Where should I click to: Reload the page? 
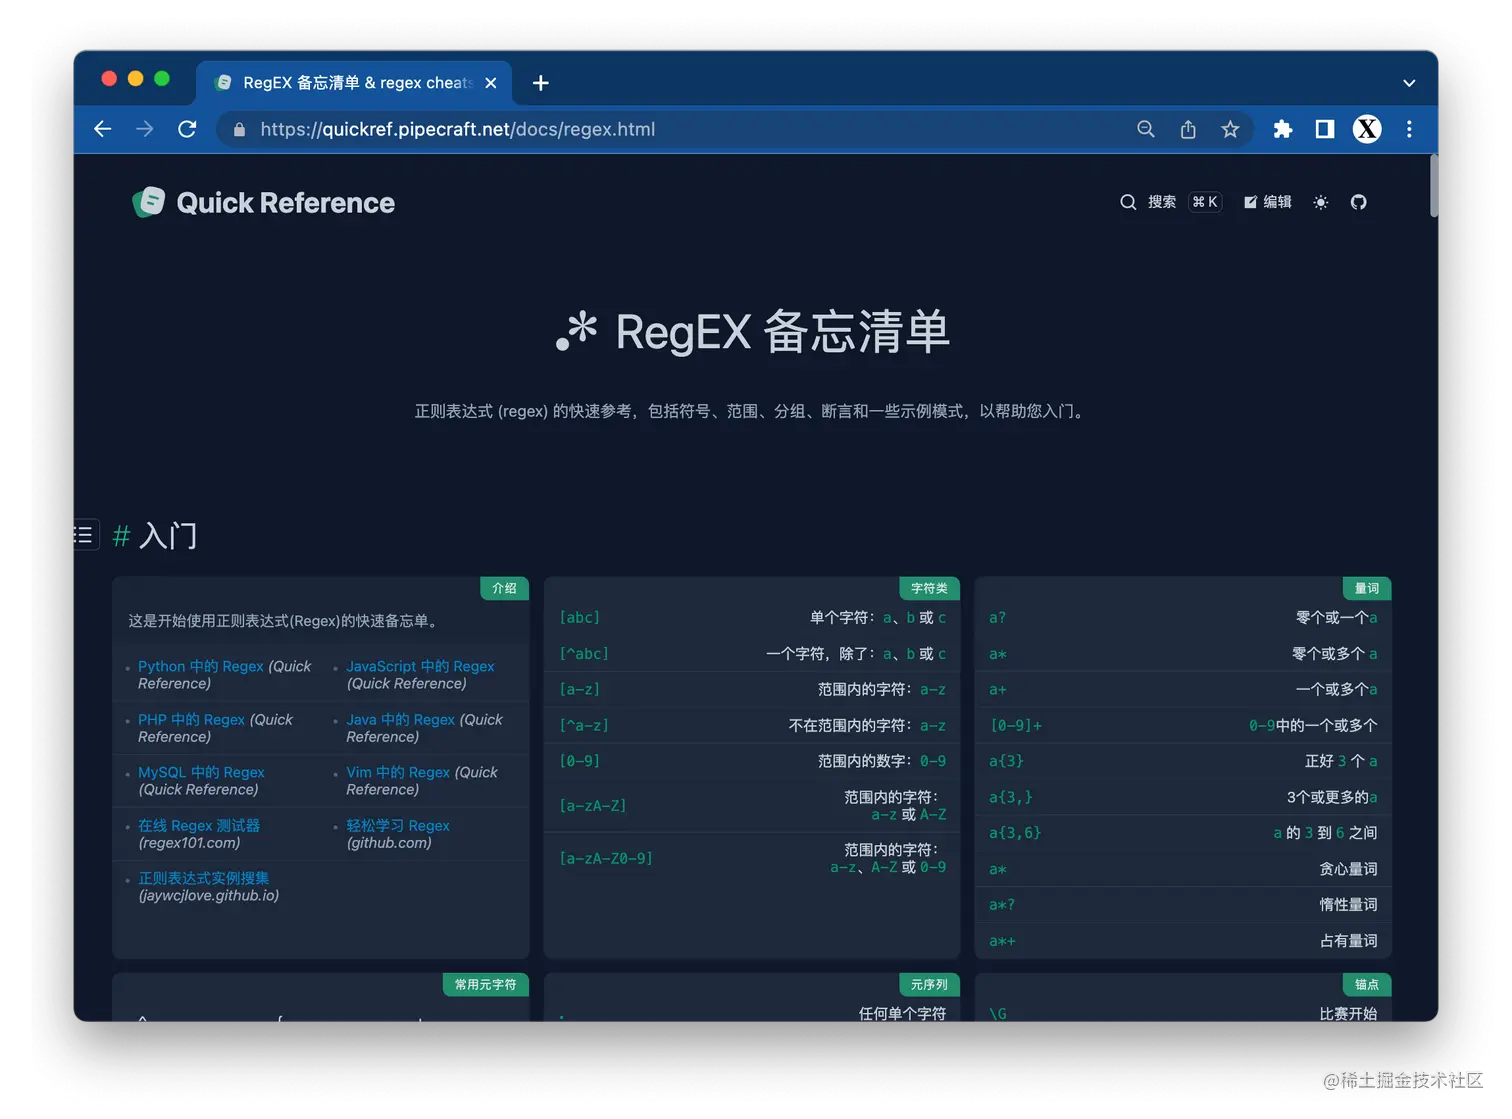(x=187, y=129)
